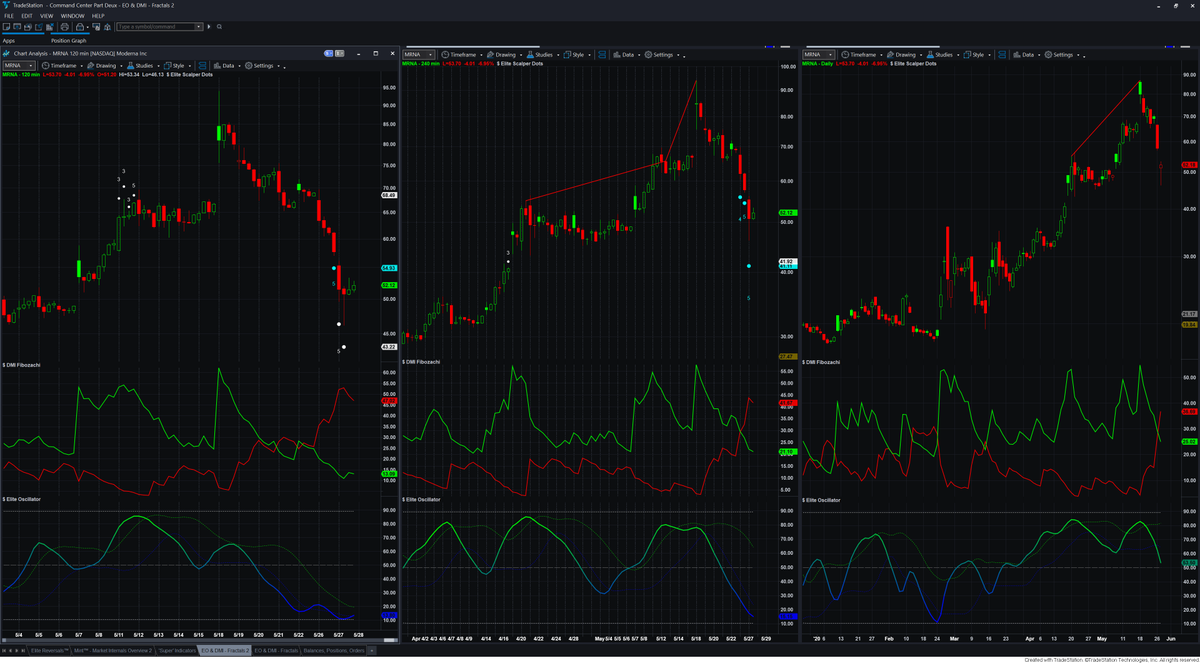Expand the symbol/command box dropdown arrow
Image resolution: width=1200 pixels, height=663 pixels.
[198, 27]
